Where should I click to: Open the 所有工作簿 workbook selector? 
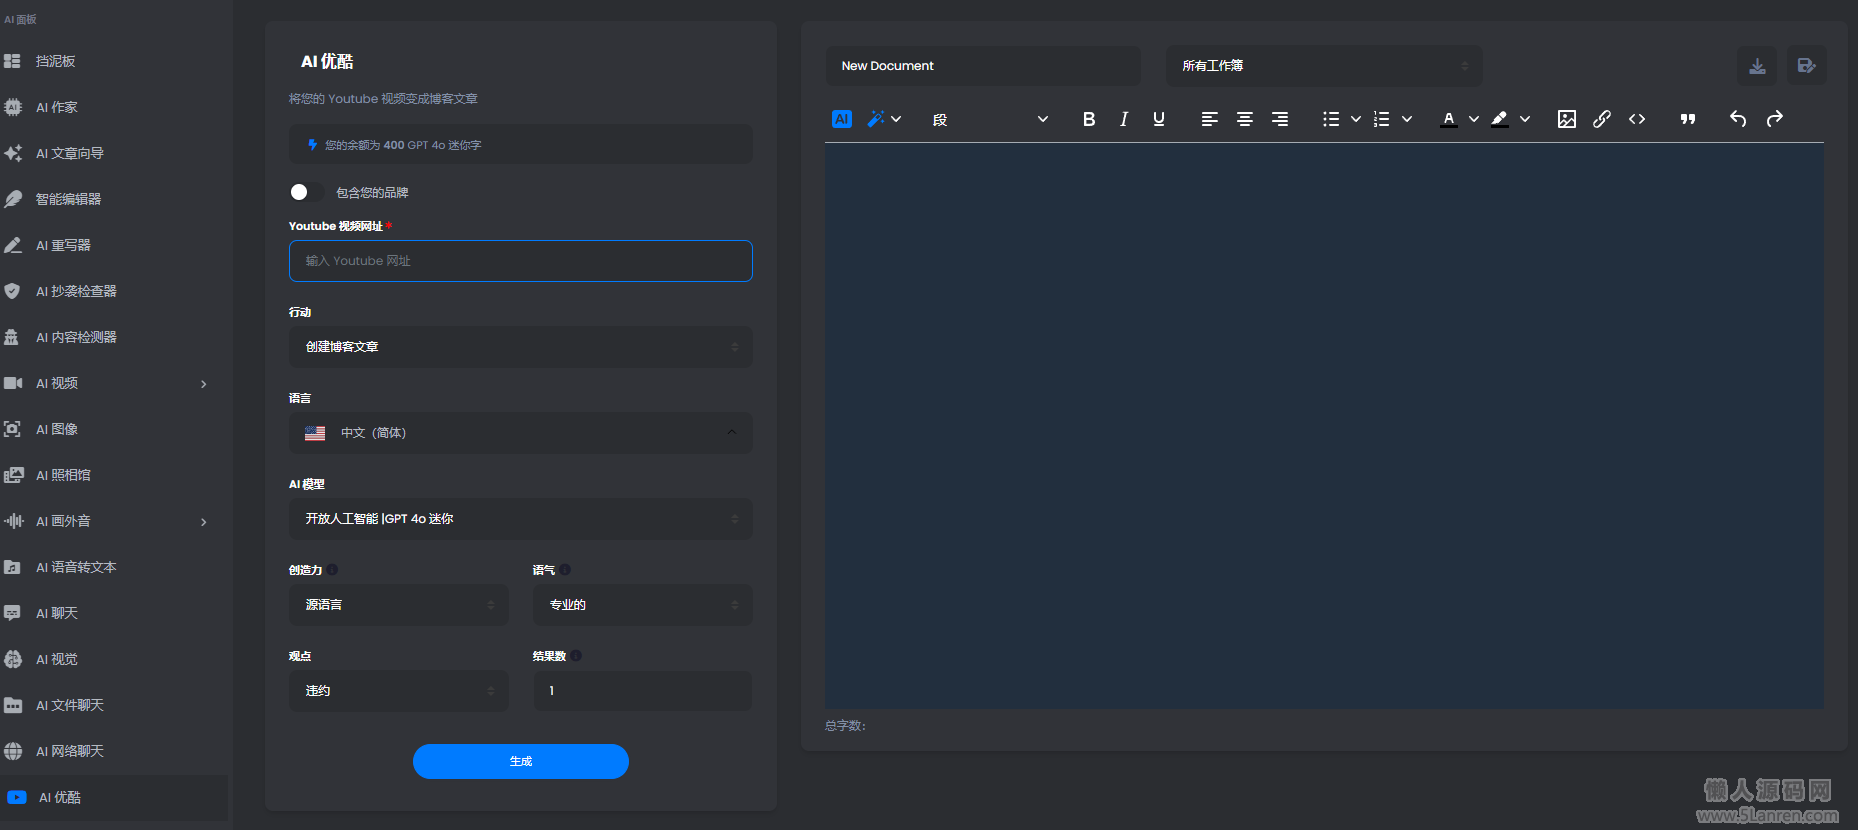point(1323,66)
